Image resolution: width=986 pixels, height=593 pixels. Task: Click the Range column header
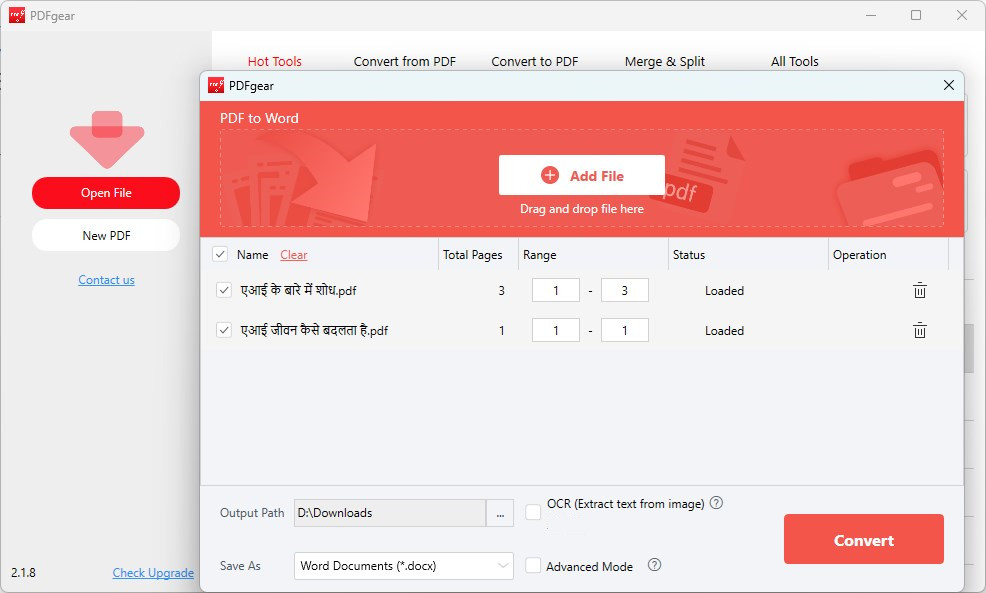pyautogui.click(x=540, y=255)
